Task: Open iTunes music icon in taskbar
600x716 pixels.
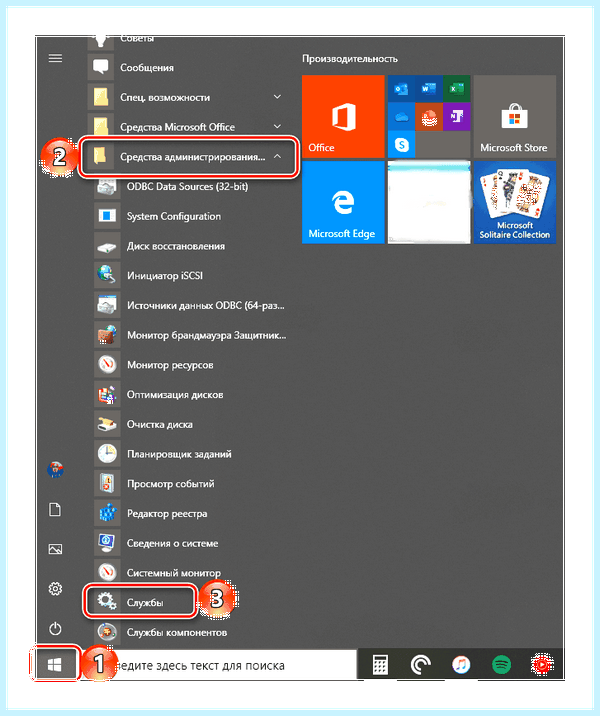Action: [461, 664]
